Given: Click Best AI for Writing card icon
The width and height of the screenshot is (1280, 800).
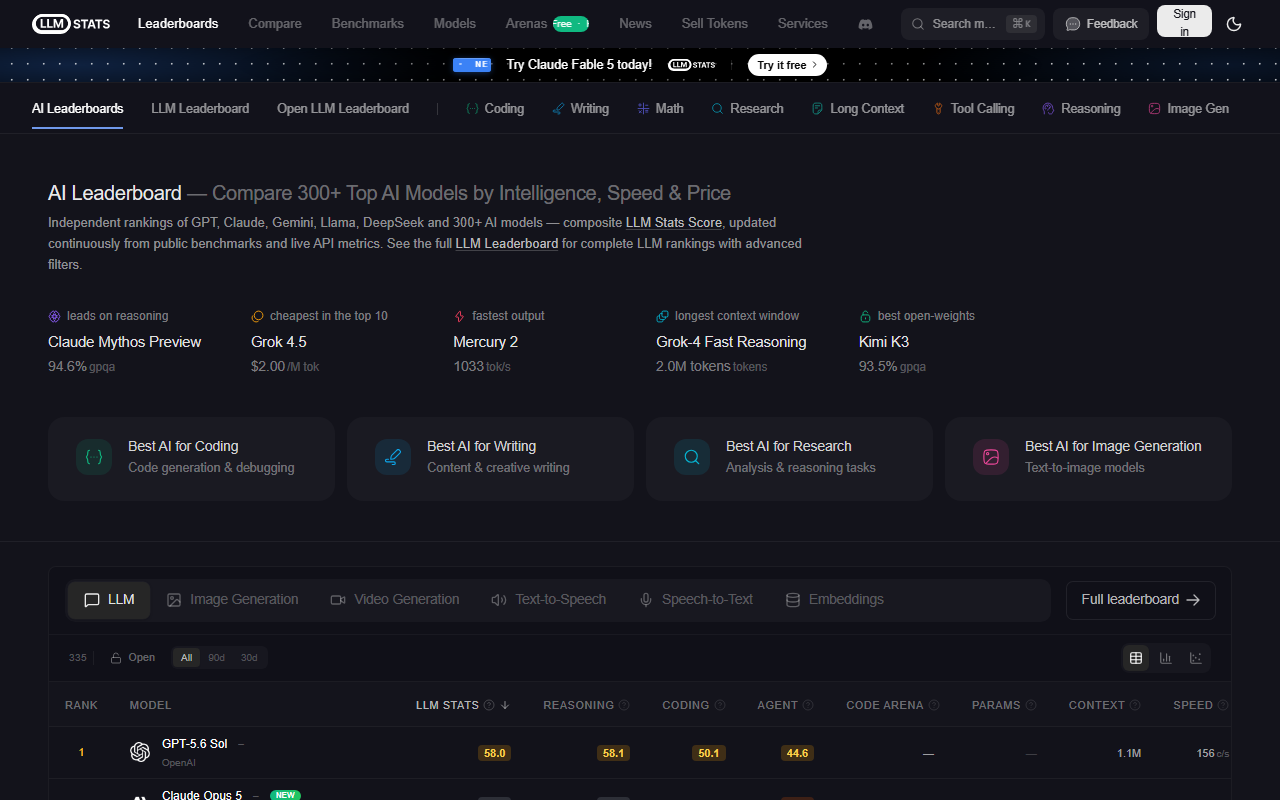Looking at the screenshot, I should point(393,457).
